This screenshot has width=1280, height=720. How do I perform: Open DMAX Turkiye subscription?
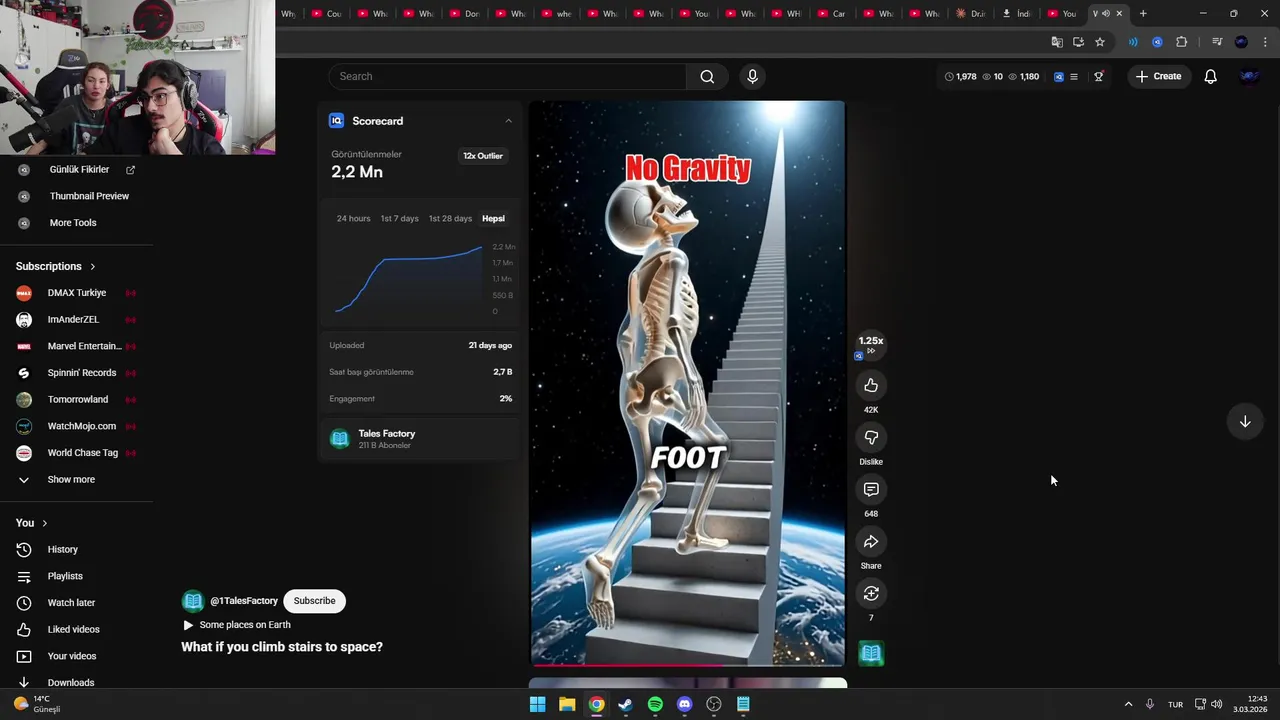click(x=76, y=293)
